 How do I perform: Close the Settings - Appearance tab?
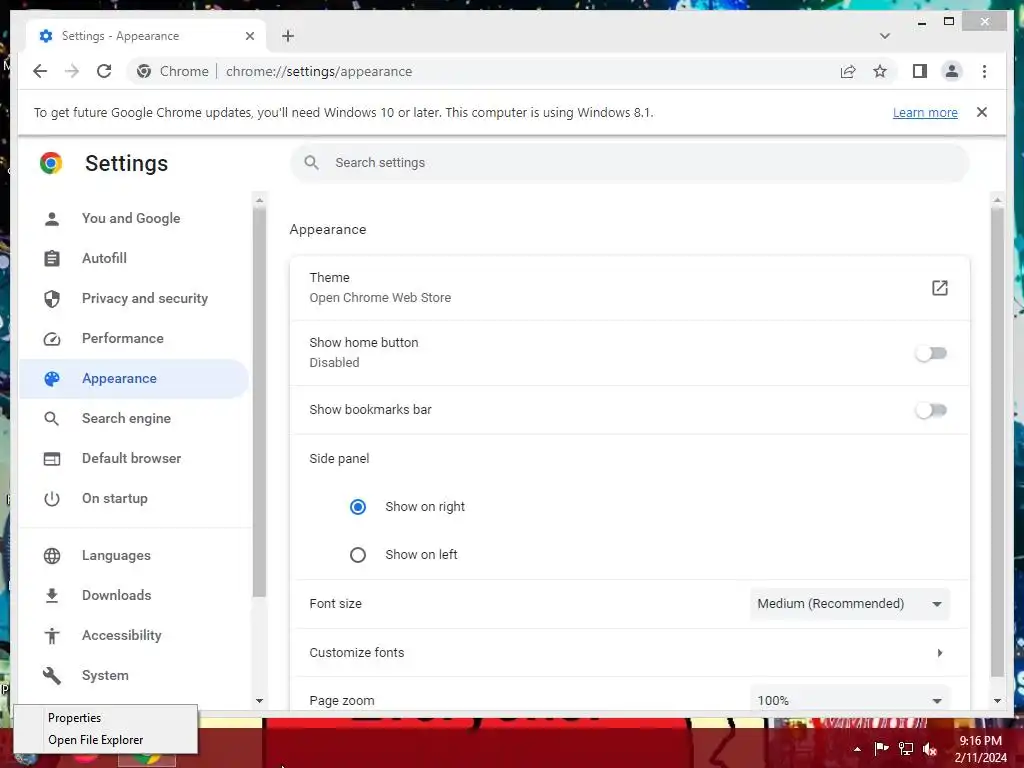(x=249, y=36)
